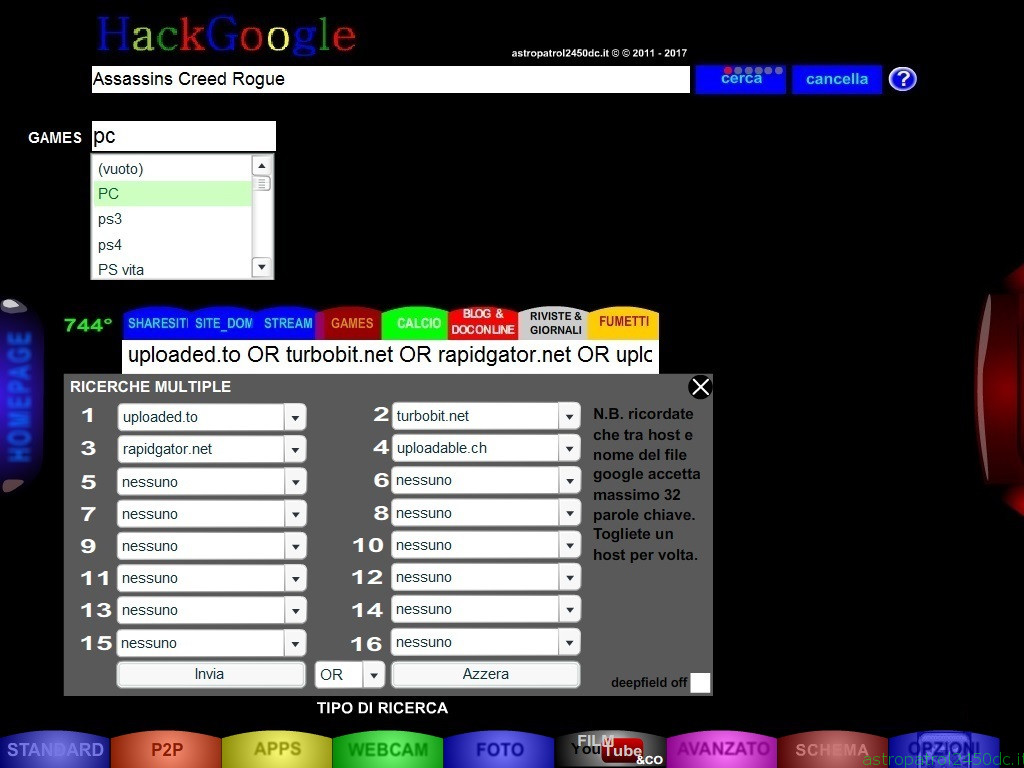Select FILM YouTube & CO search type
This screenshot has width=1024, height=768.
point(610,750)
